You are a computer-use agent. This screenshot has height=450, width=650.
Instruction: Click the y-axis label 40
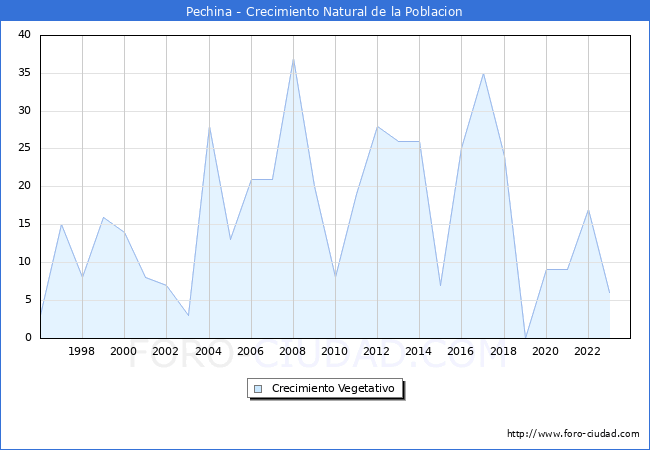tap(24, 34)
